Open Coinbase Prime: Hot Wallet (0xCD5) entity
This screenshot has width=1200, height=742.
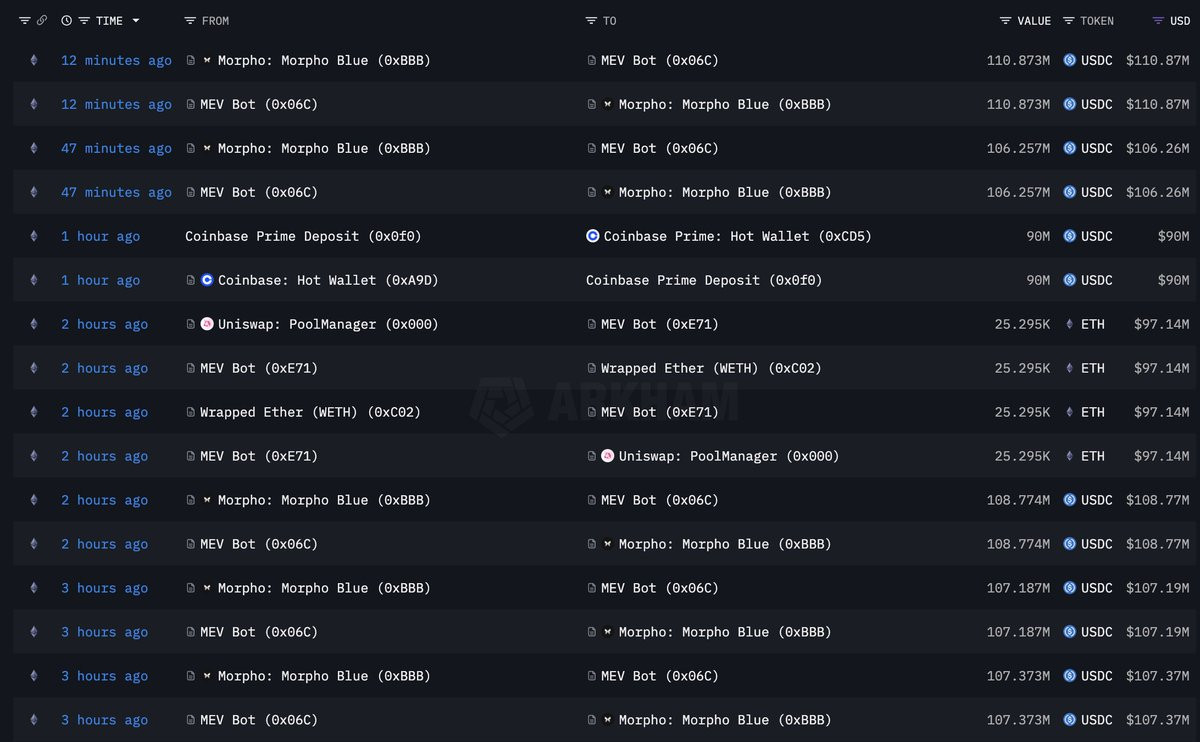737,236
